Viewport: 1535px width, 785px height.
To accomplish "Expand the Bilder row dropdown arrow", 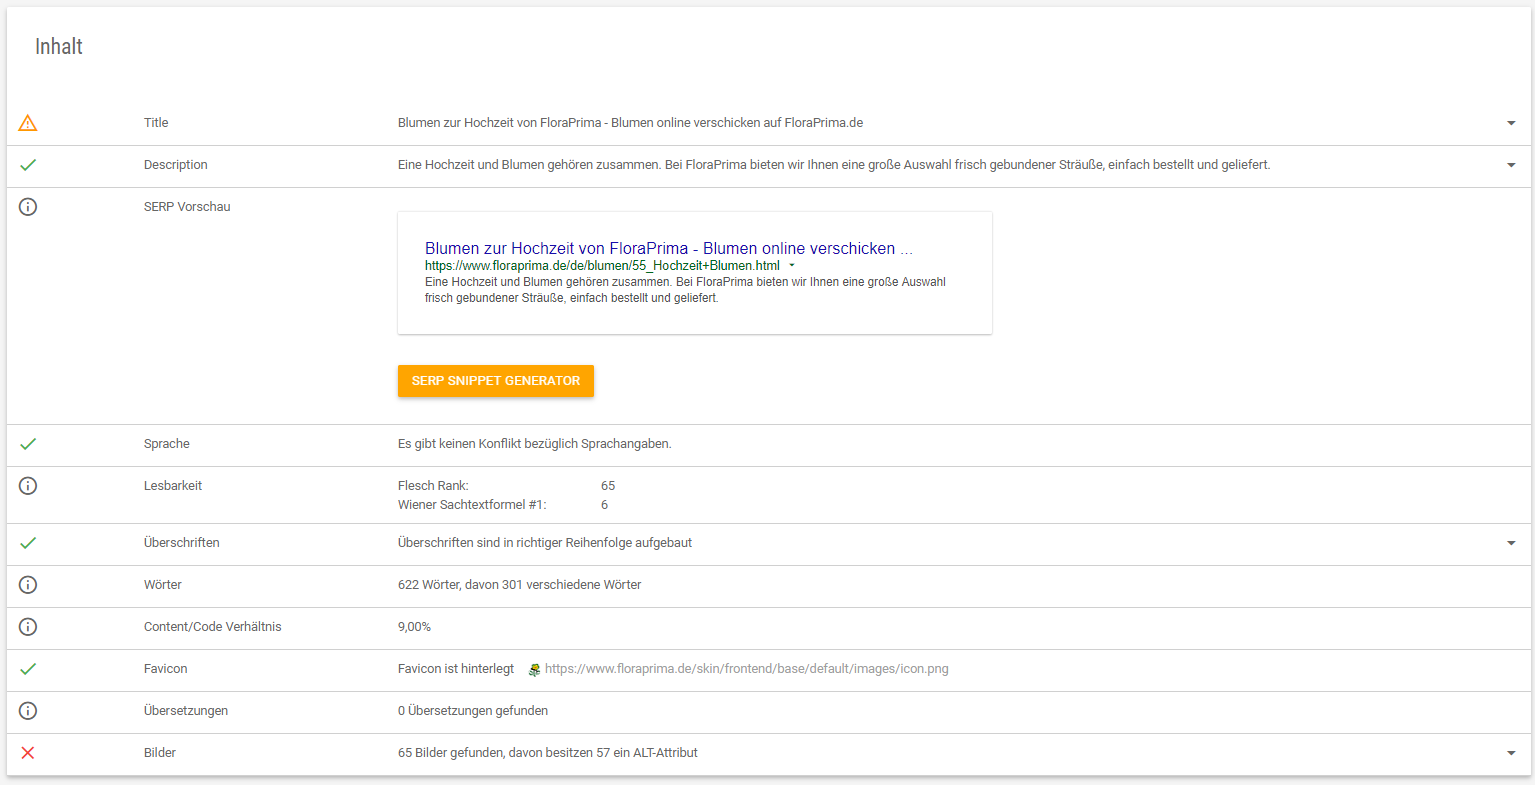I will click(1511, 753).
